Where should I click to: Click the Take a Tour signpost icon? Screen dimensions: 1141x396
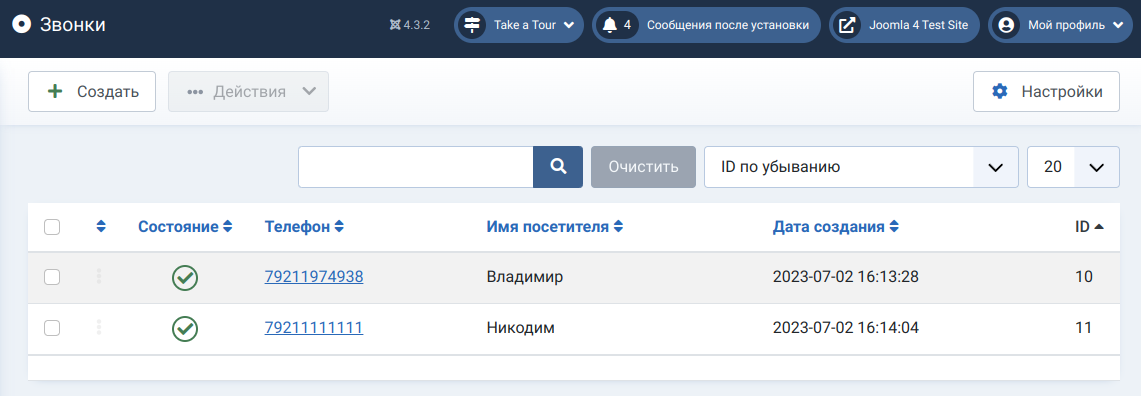(x=472, y=25)
